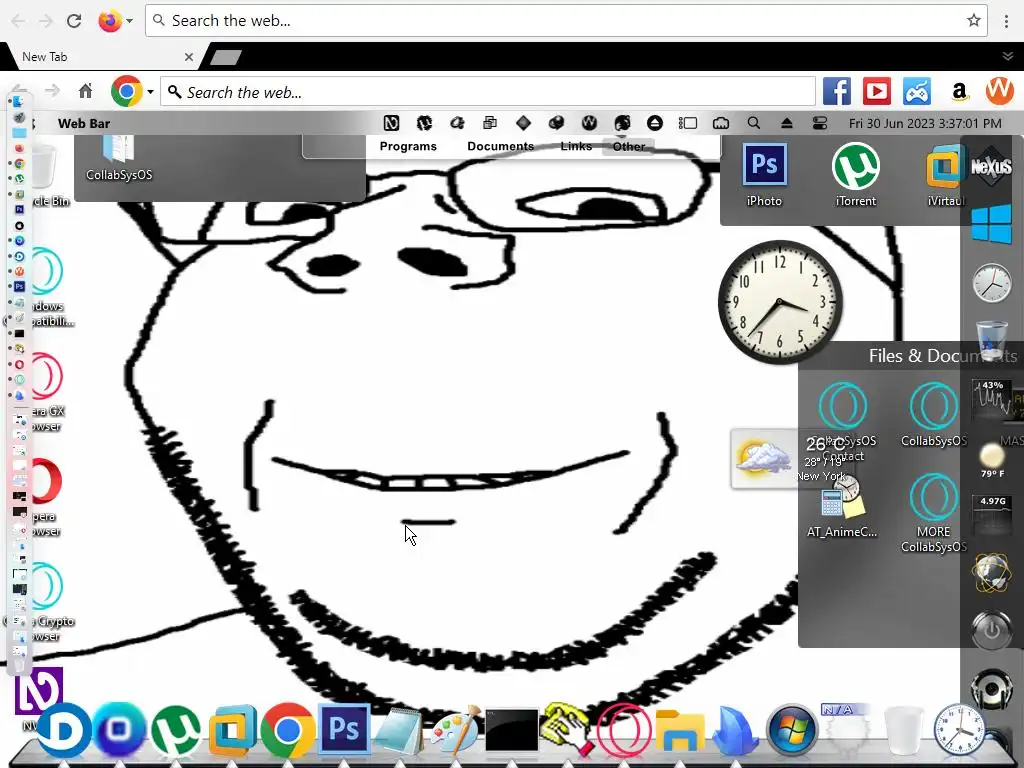Screen dimensions: 1024x768
Task: Click the Windows Start orb in the dock
Action: [x=792, y=729]
